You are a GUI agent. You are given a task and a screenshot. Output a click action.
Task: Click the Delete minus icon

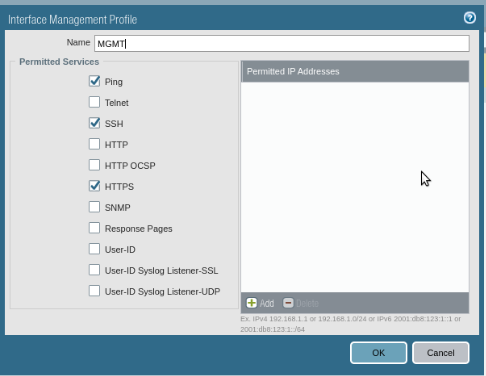point(288,303)
